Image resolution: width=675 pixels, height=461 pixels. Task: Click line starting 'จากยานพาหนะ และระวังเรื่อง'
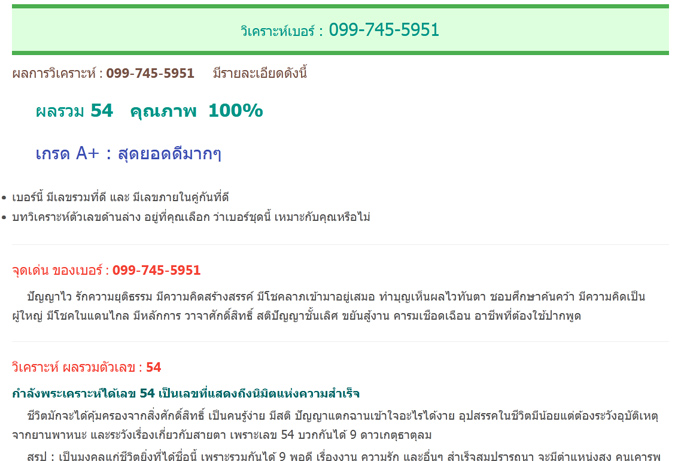click(222, 435)
